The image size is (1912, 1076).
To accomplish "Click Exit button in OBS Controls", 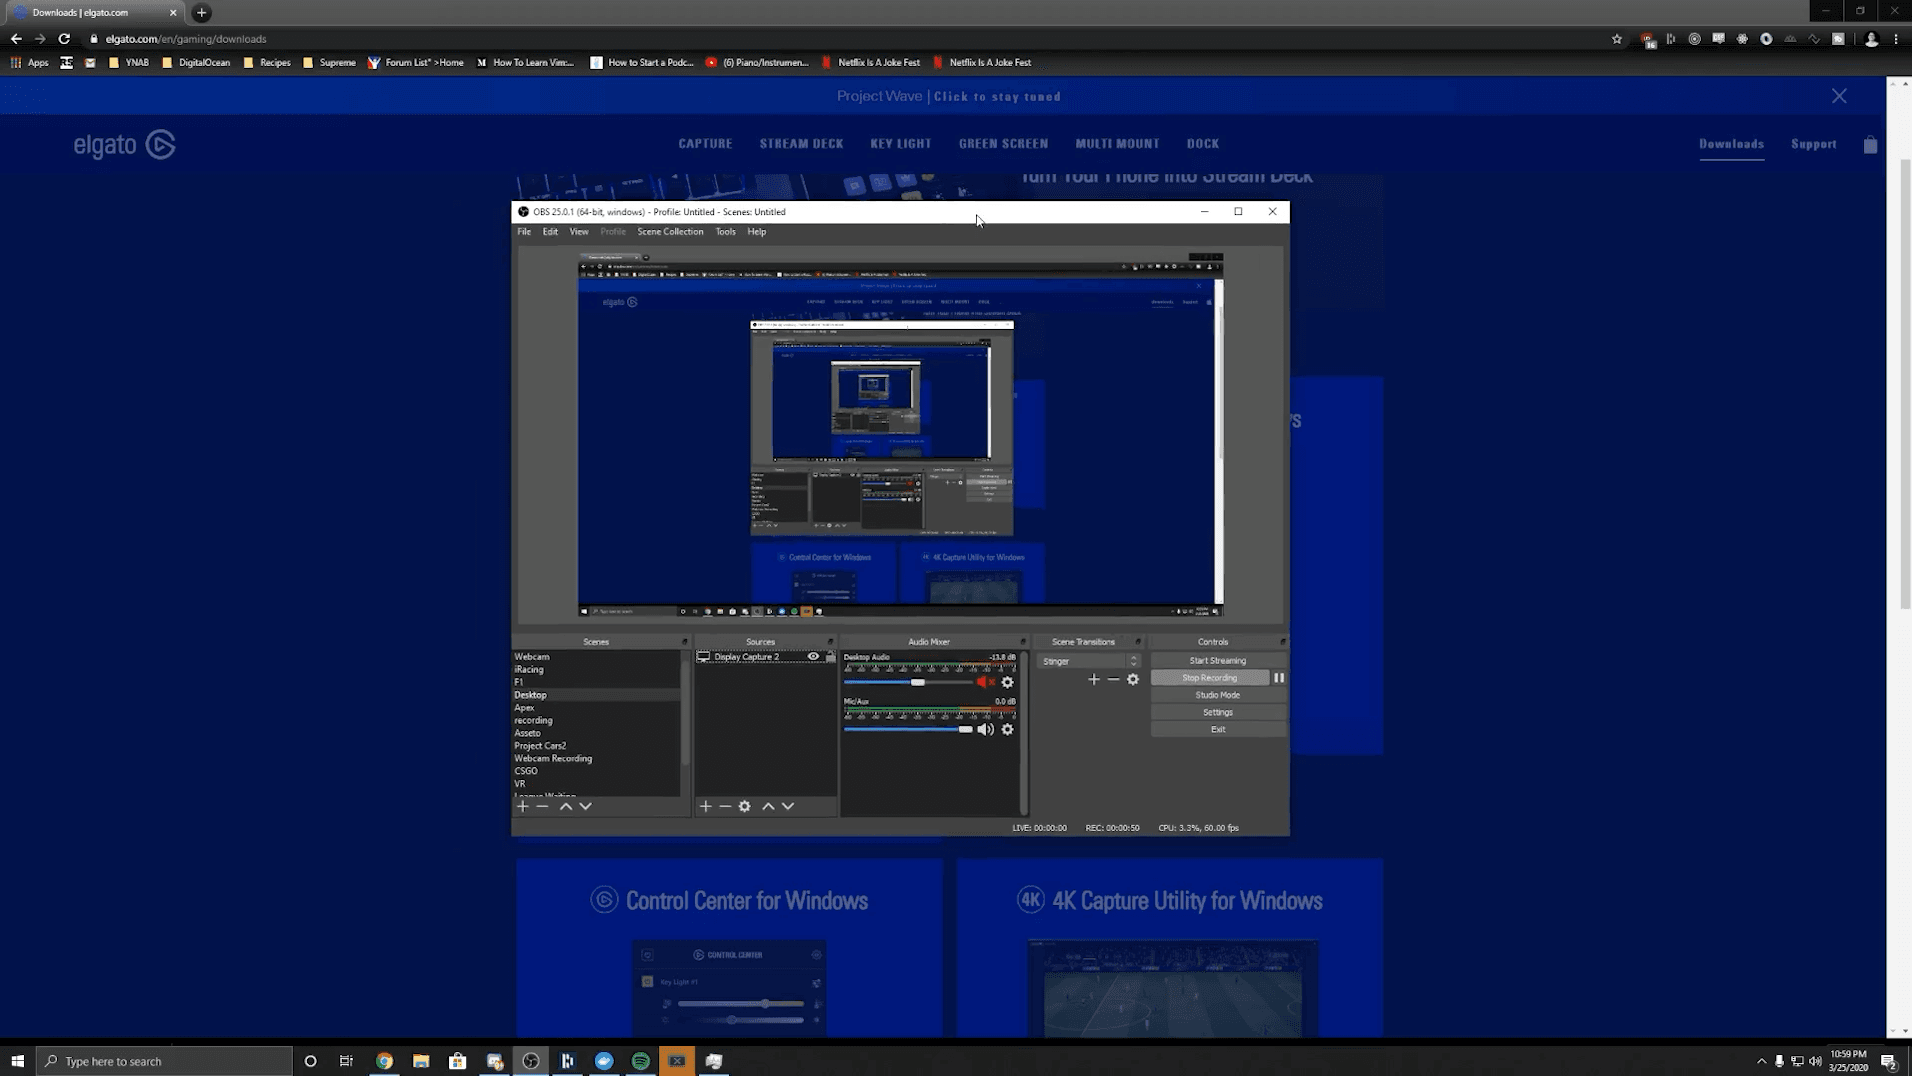I will (x=1217, y=729).
